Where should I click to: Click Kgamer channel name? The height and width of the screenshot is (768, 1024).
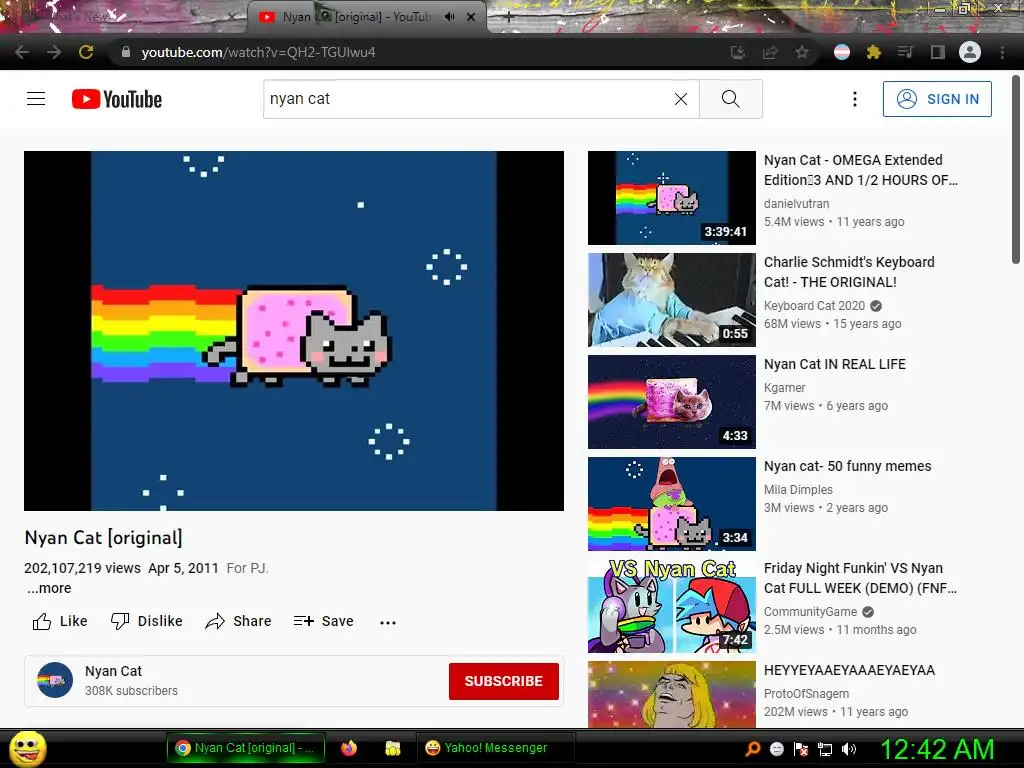click(784, 388)
